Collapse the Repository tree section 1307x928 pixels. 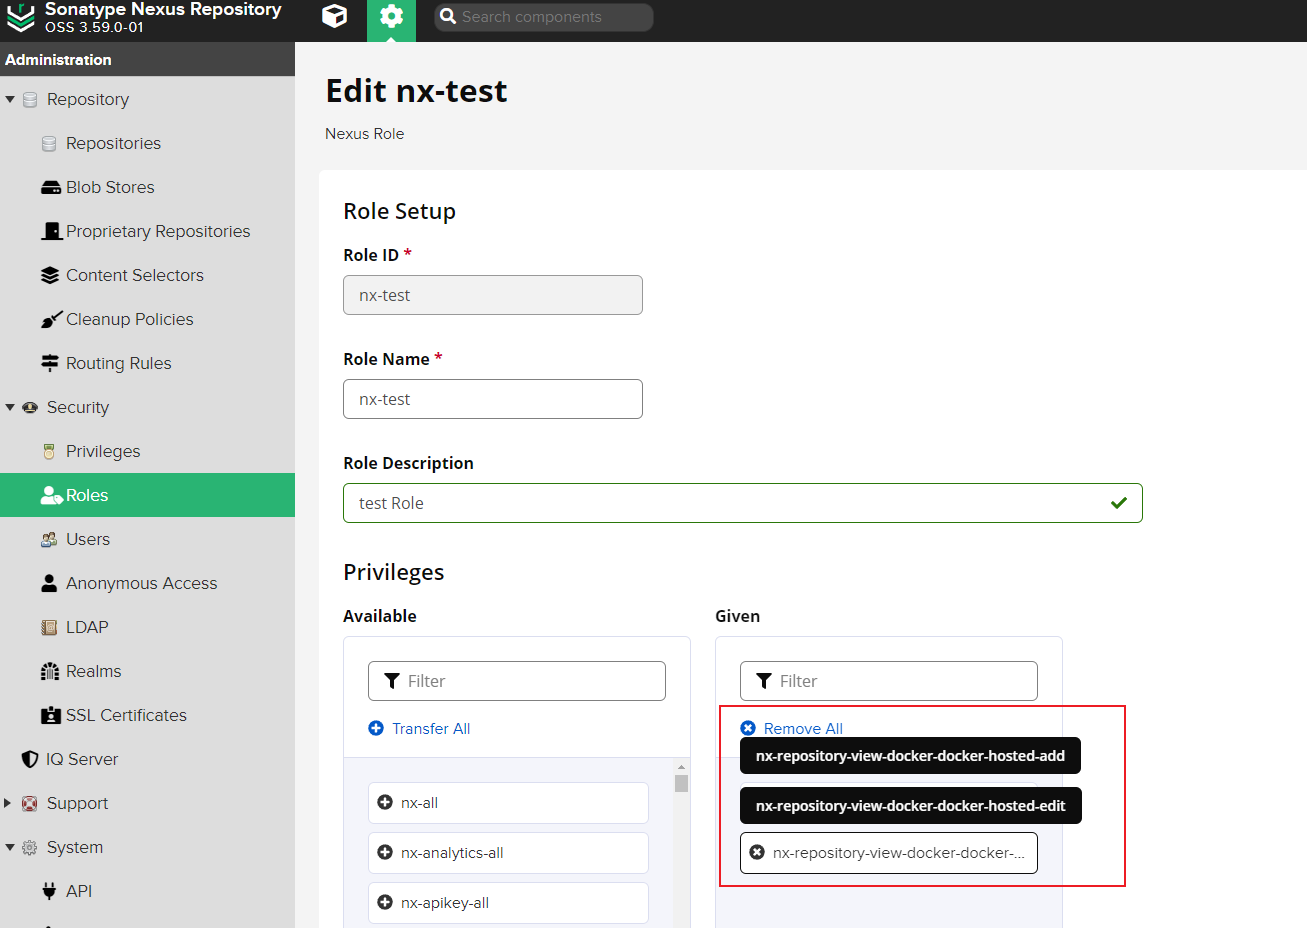click(10, 99)
